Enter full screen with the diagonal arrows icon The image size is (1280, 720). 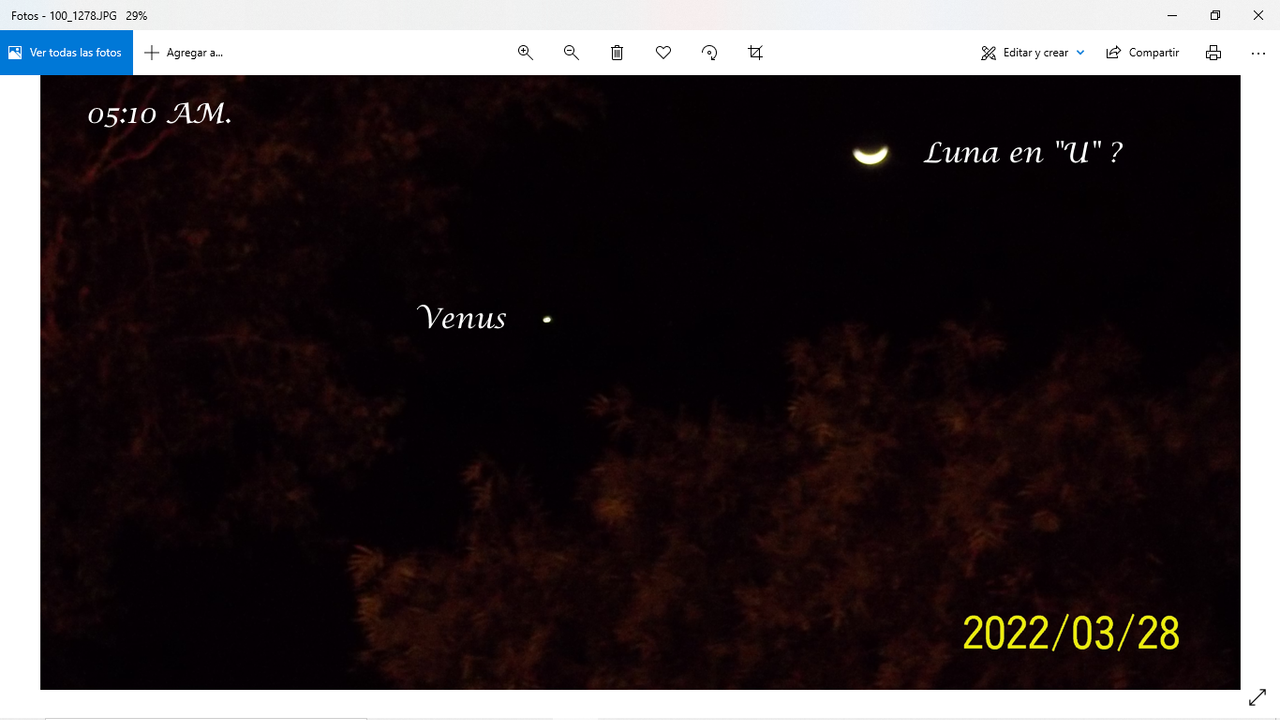point(1257,698)
